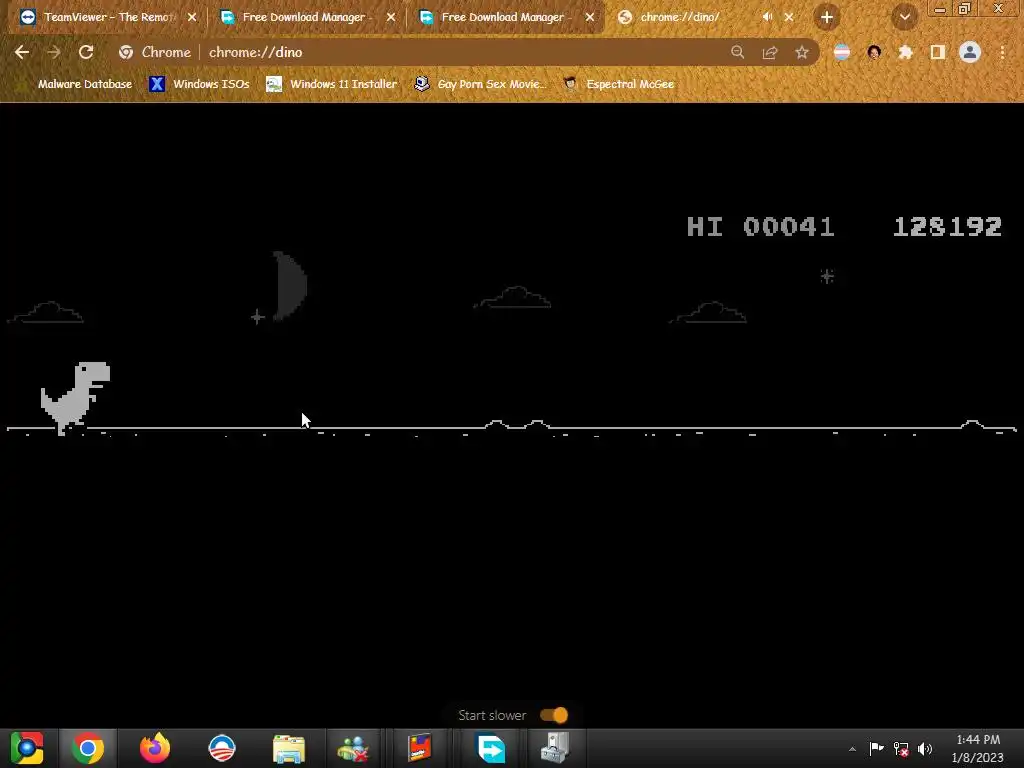This screenshot has width=1024, height=768.
Task: Launch Firefox from the taskbar
Action: click(155, 748)
